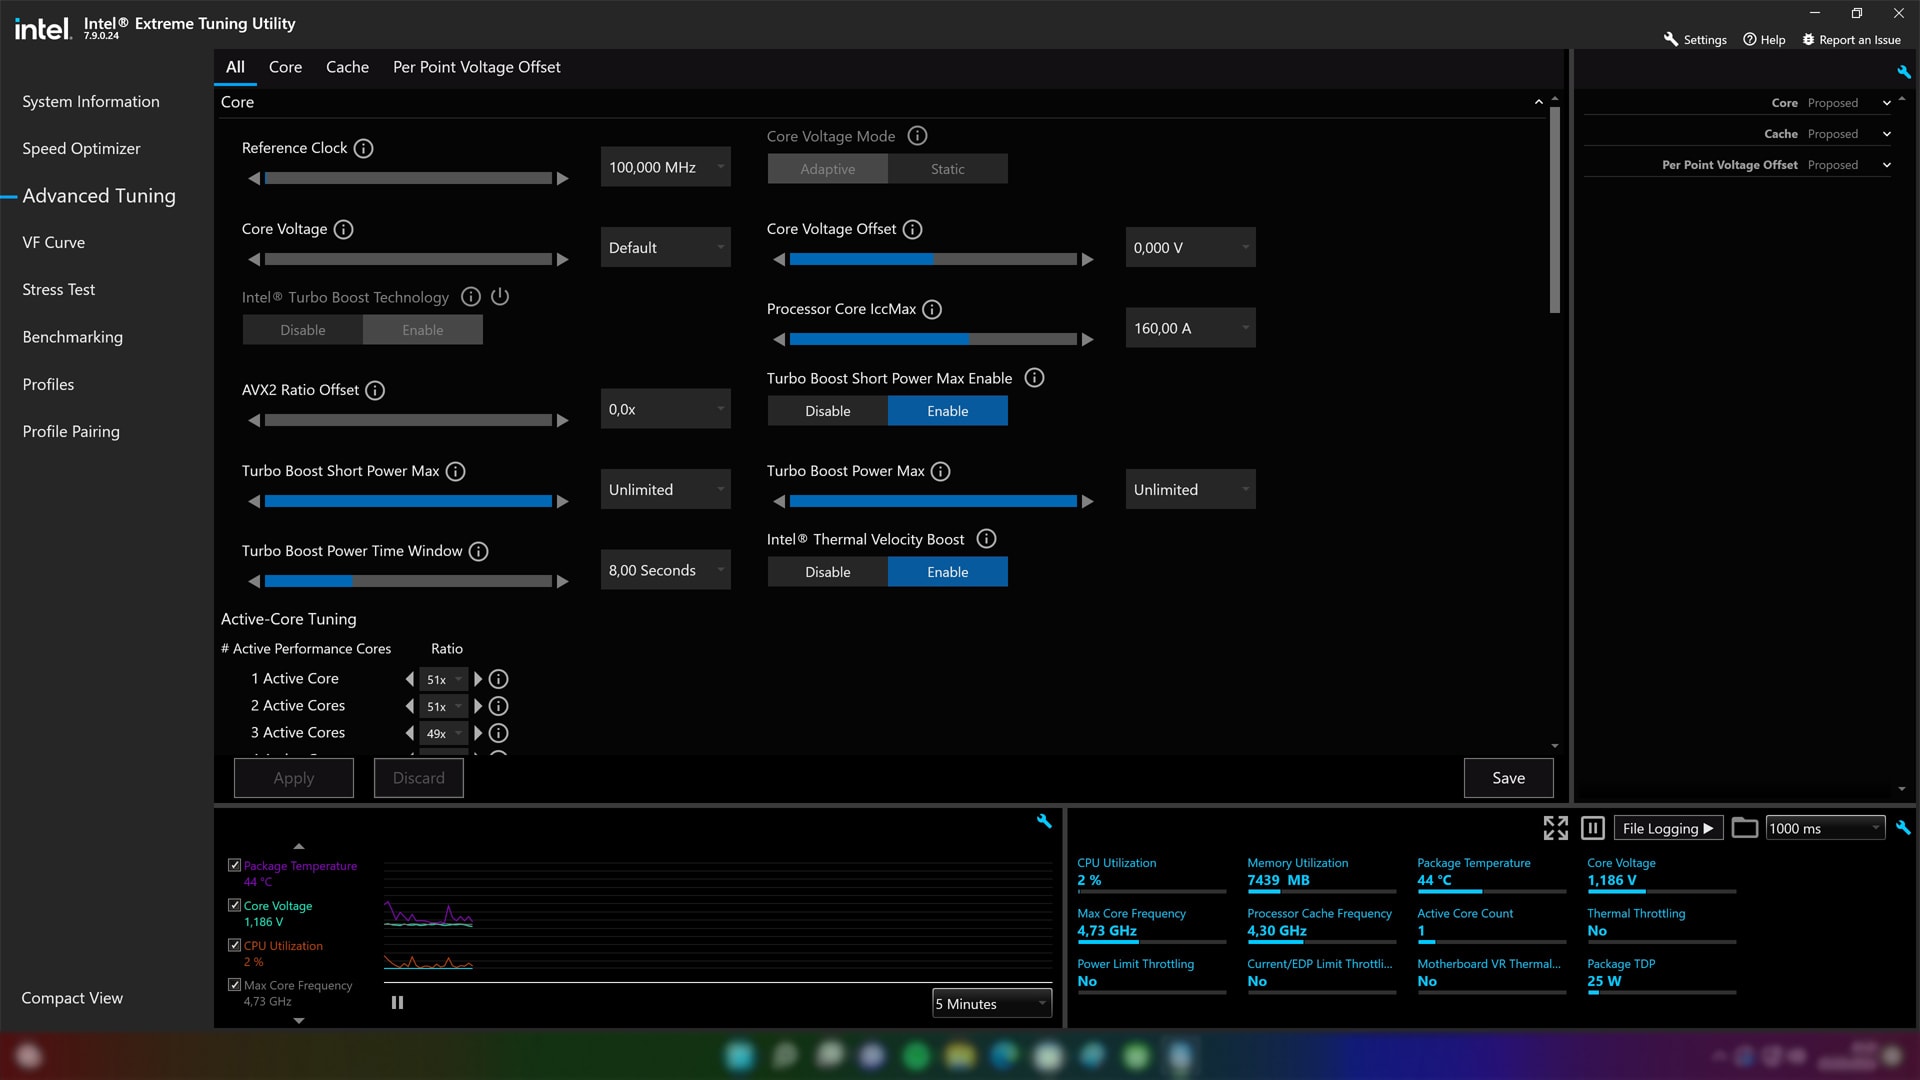Disable Intel Thermal Velocity Boost
The width and height of the screenshot is (1920, 1080).
click(828, 572)
